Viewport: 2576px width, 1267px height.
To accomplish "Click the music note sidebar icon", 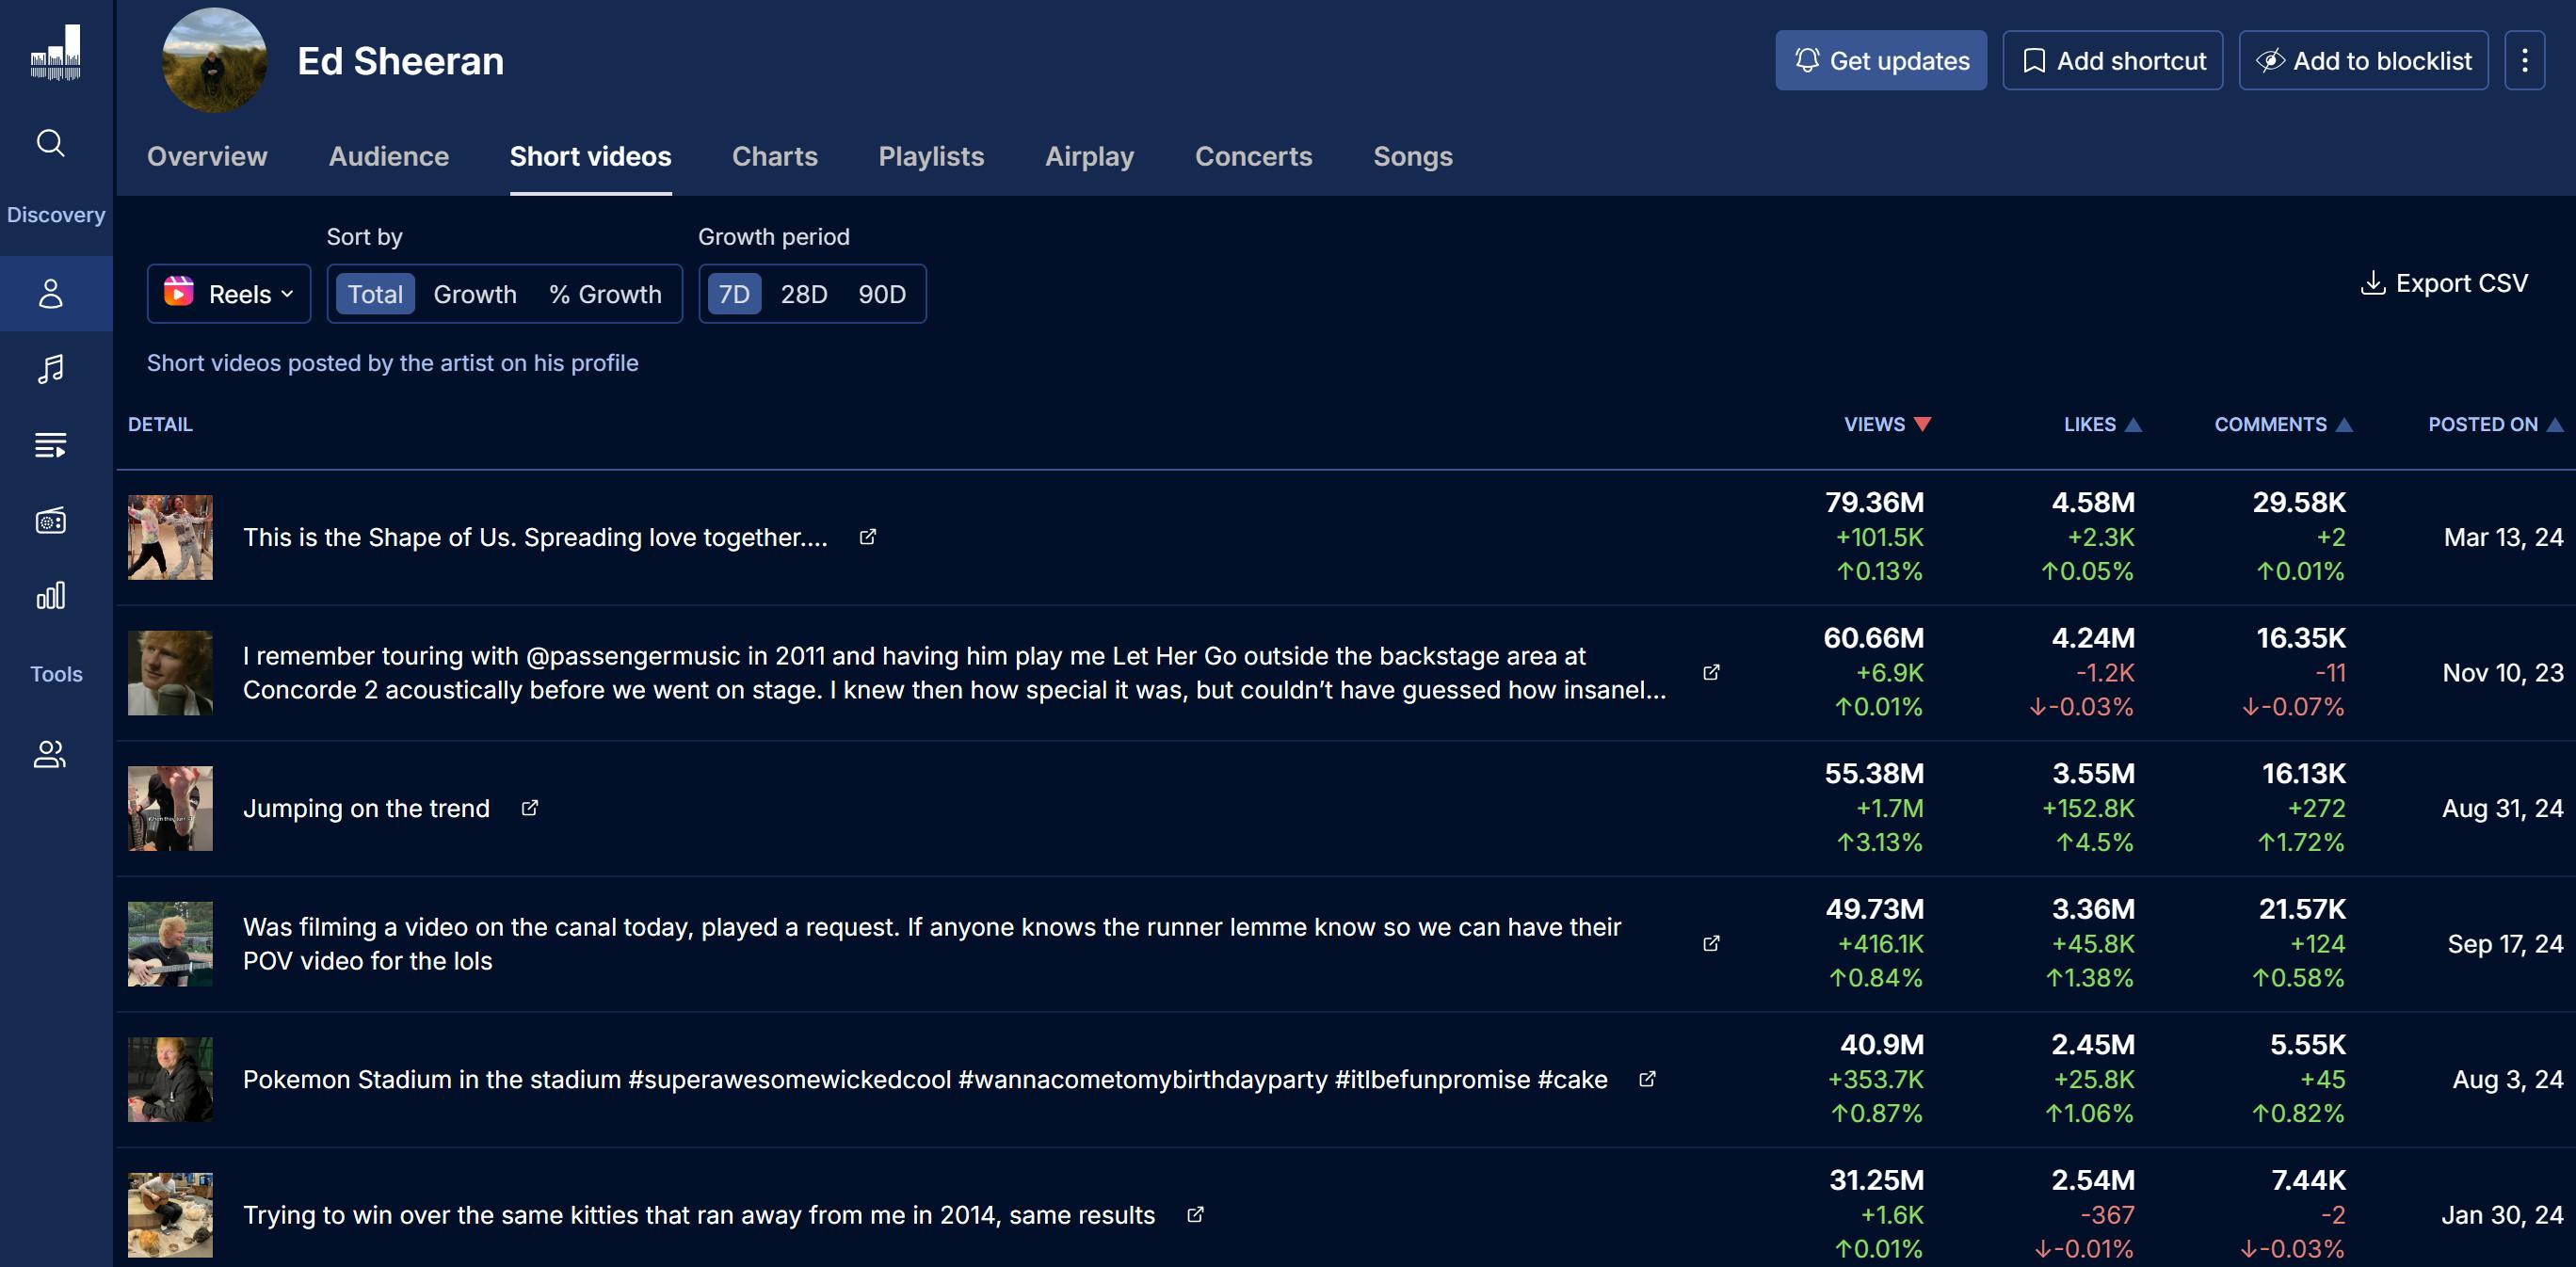I will (x=51, y=369).
